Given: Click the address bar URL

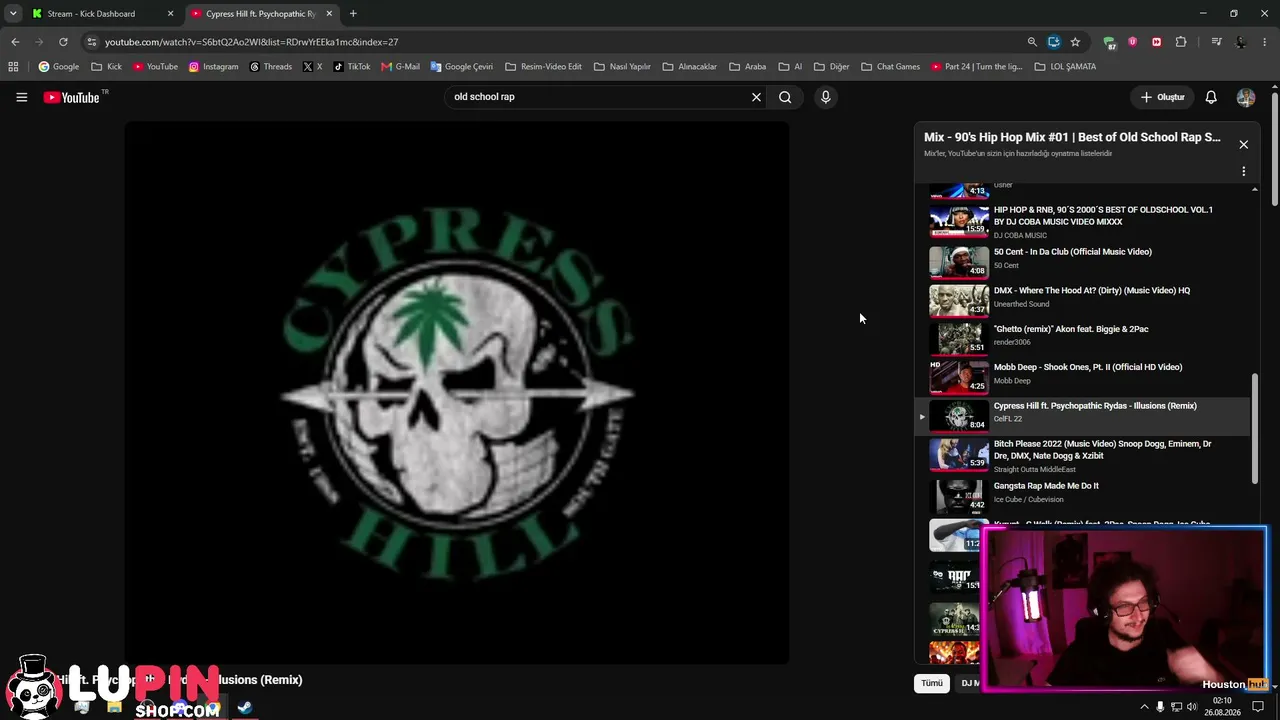Looking at the screenshot, I should pos(252,42).
